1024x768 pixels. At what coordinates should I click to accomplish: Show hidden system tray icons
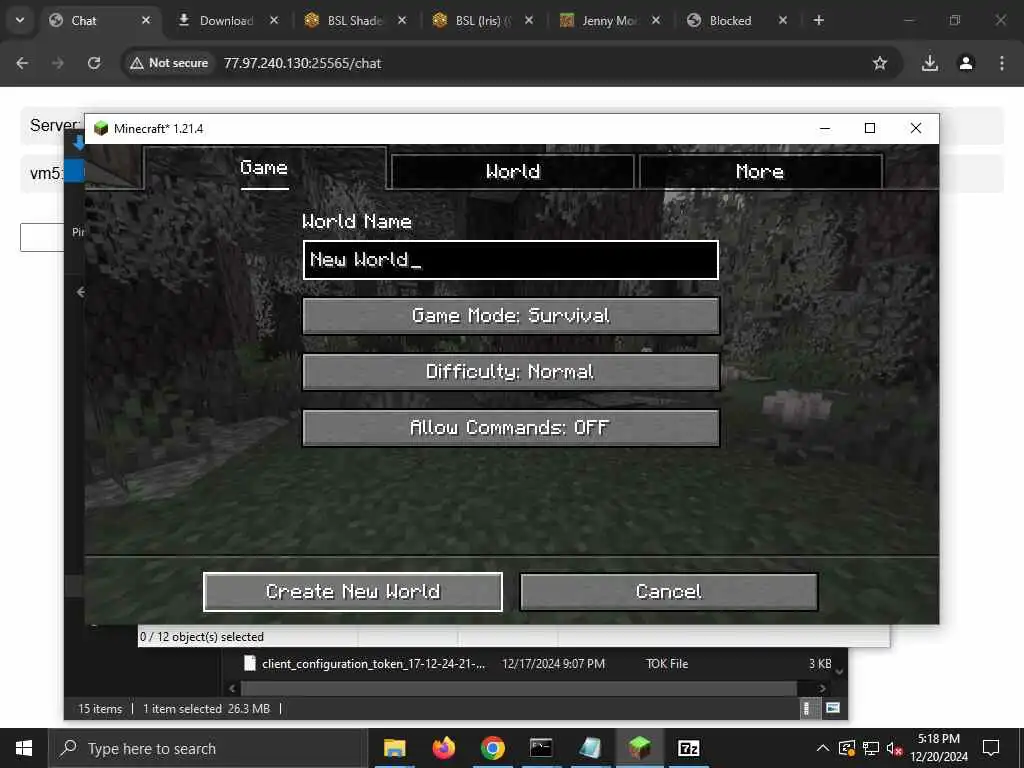[823, 748]
